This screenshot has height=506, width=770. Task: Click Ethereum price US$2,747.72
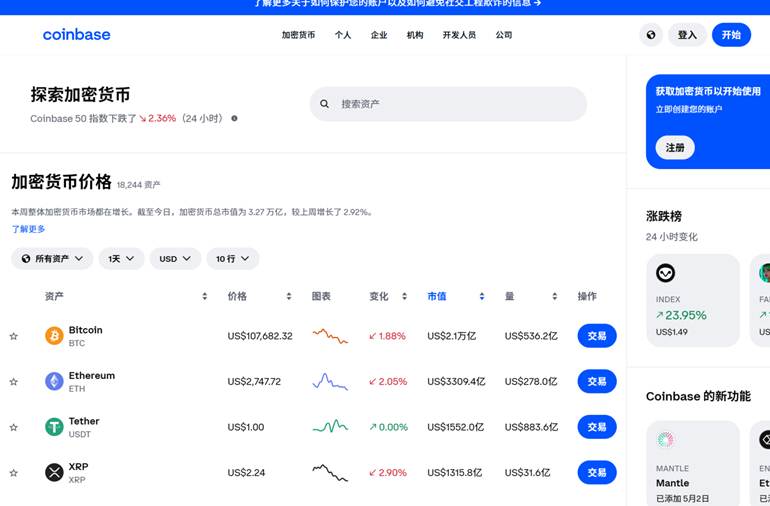click(x=254, y=381)
